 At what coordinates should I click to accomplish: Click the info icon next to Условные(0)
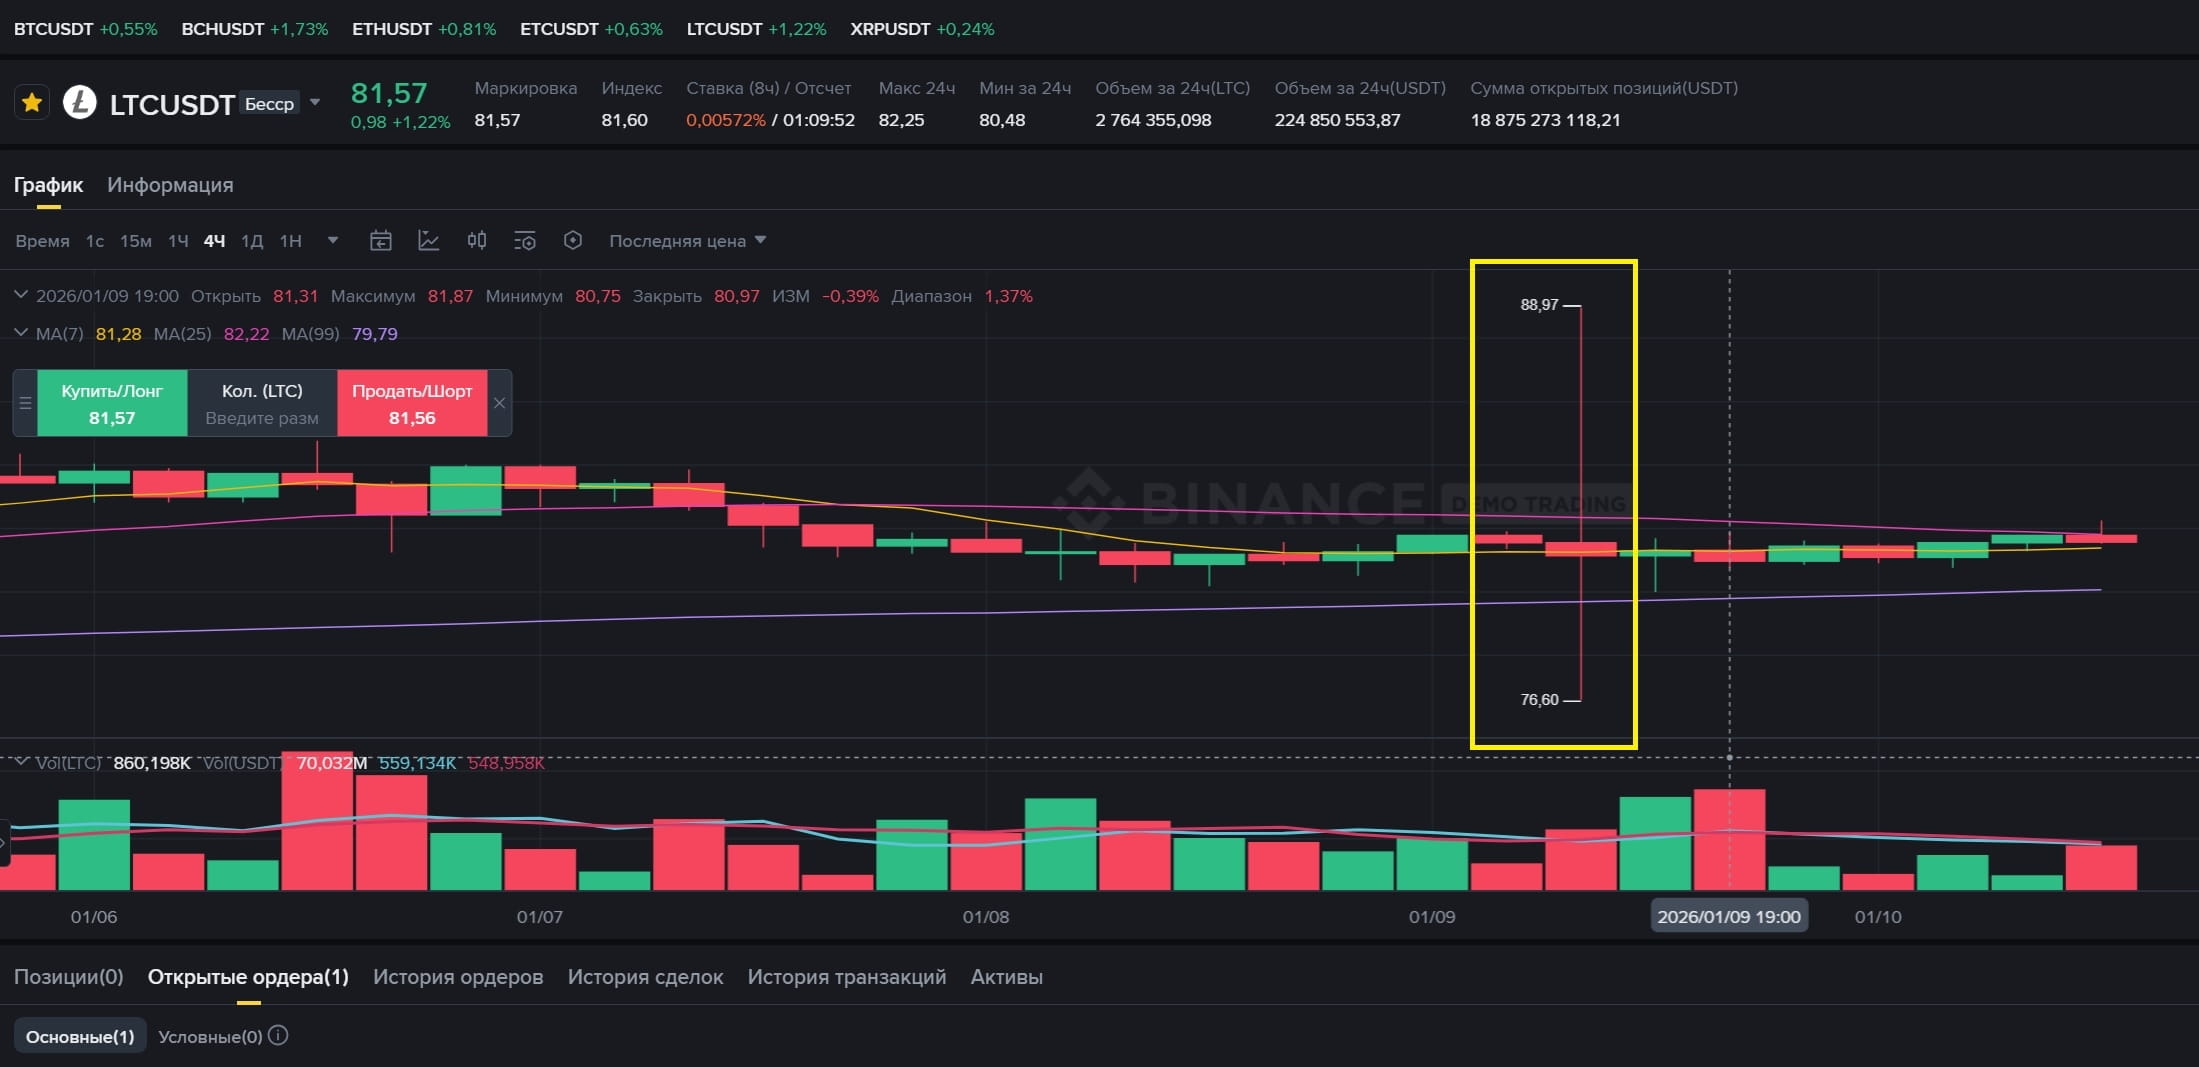(279, 1036)
